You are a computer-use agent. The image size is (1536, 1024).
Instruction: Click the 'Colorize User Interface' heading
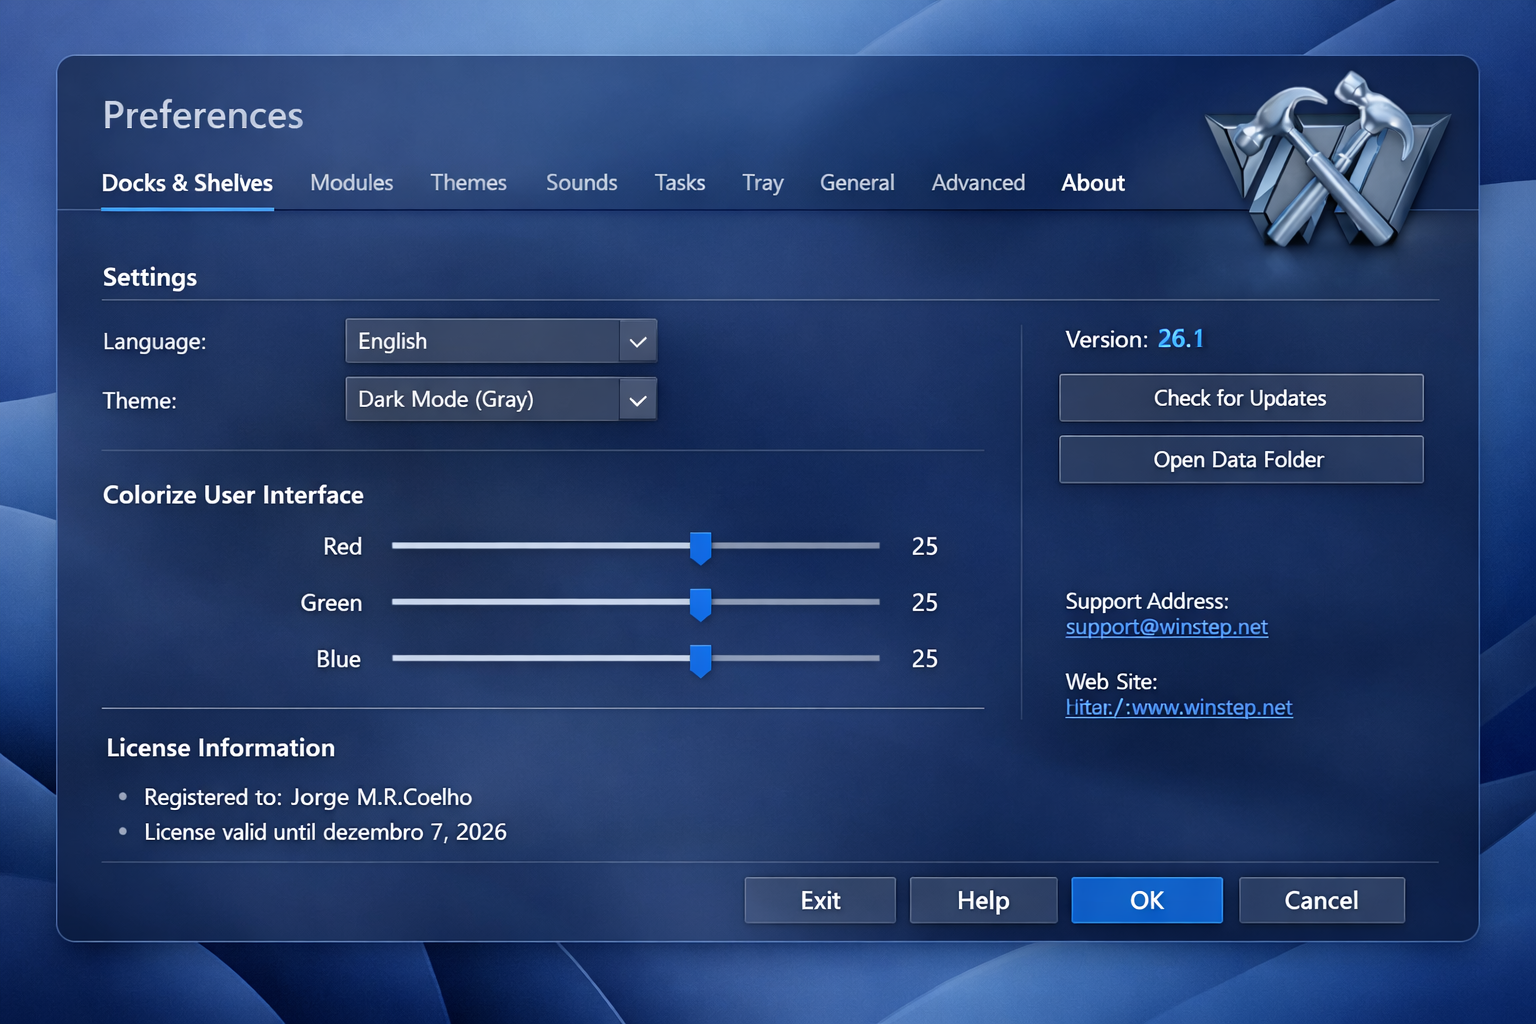point(233,495)
